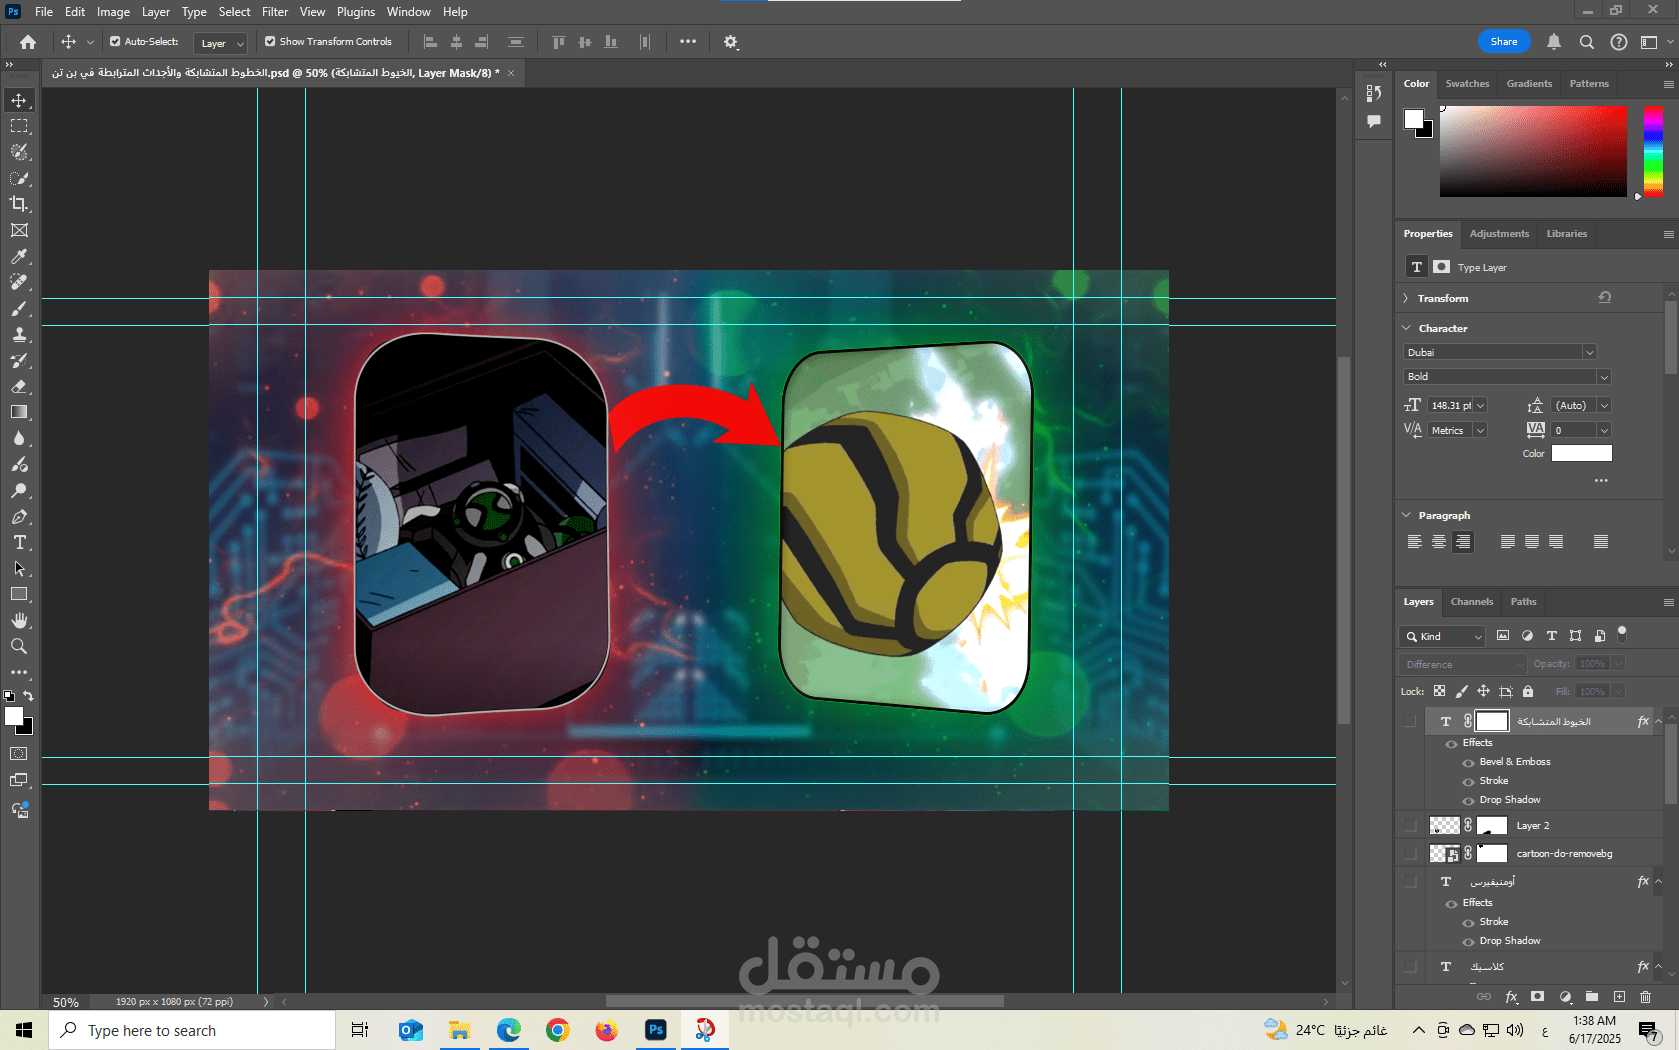Open the Image menu
This screenshot has height=1050, width=1679.
113,12
